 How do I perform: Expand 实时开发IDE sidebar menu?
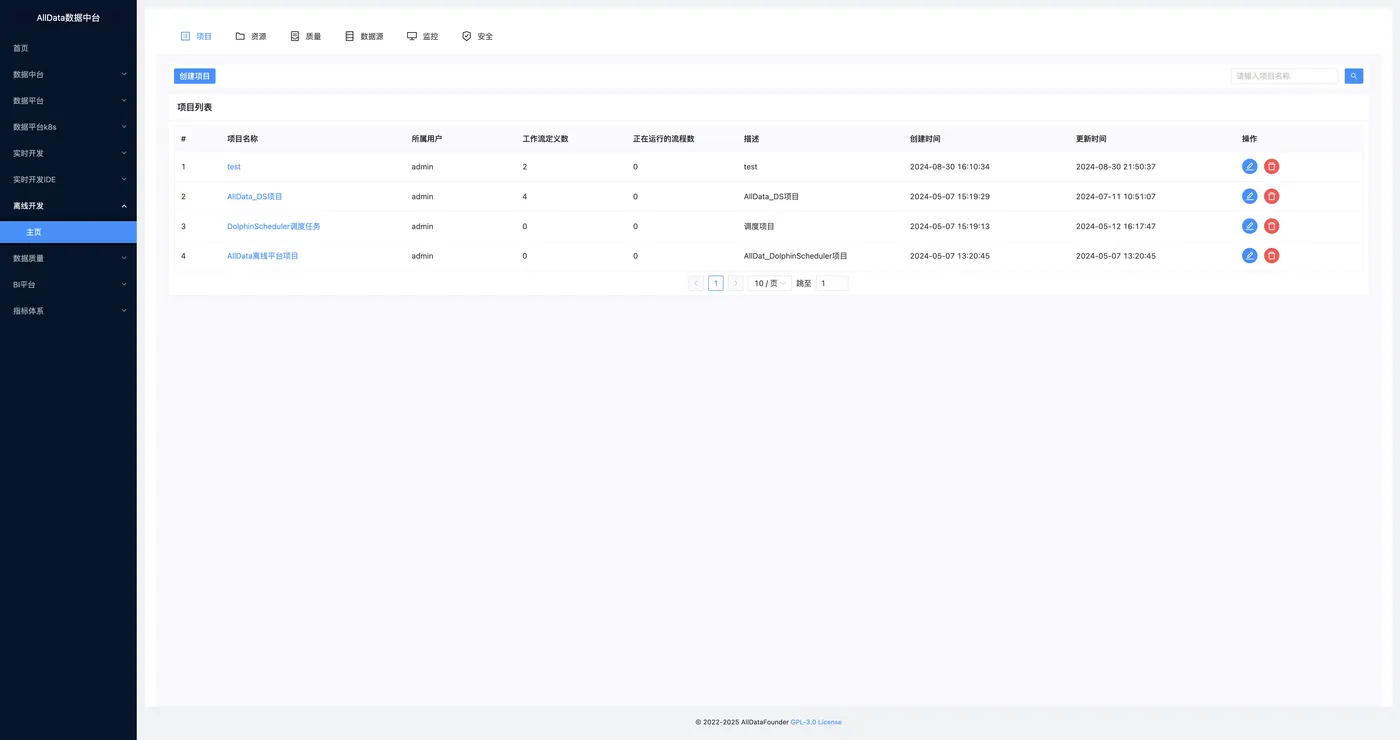pyautogui.click(x=68, y=179)
